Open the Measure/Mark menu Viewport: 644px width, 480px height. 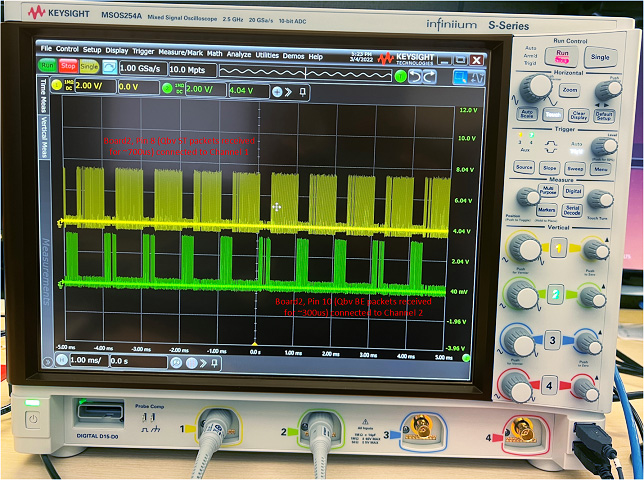[181, 53]
